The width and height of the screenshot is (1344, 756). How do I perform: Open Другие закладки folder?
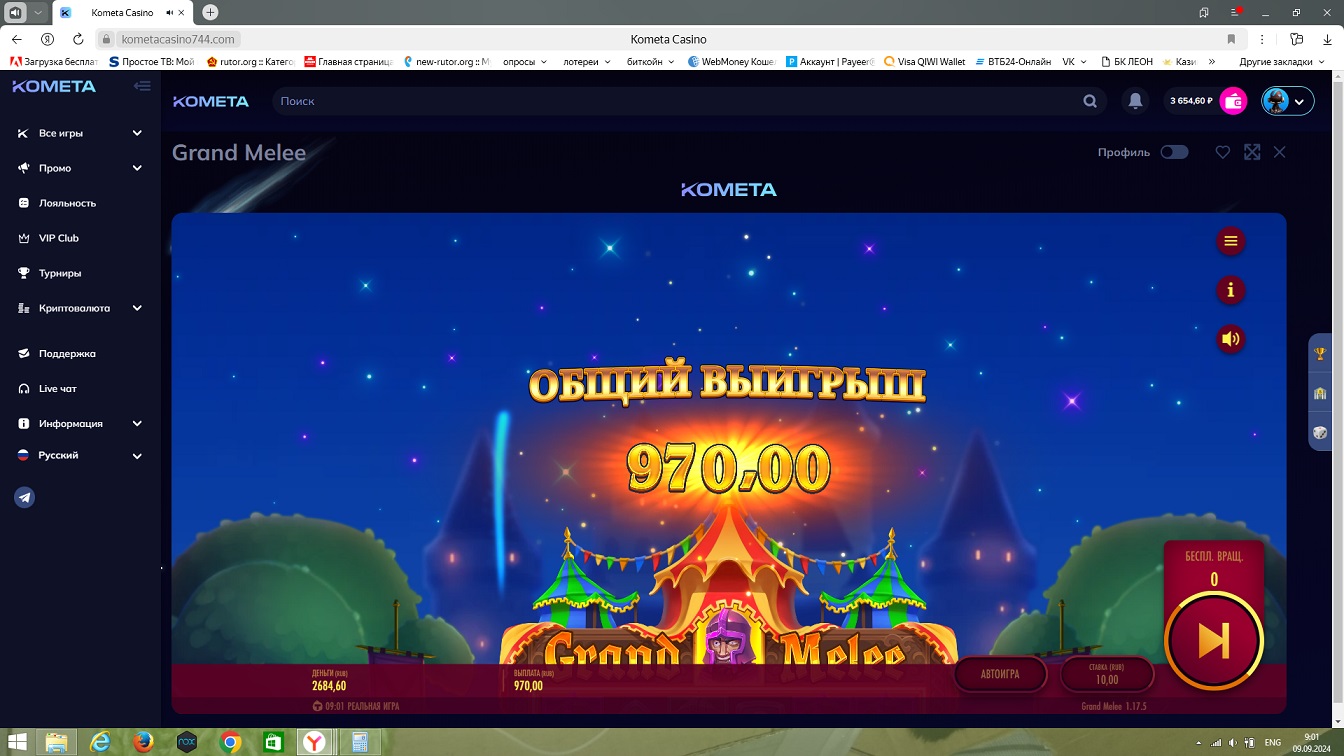point(1283,61)
